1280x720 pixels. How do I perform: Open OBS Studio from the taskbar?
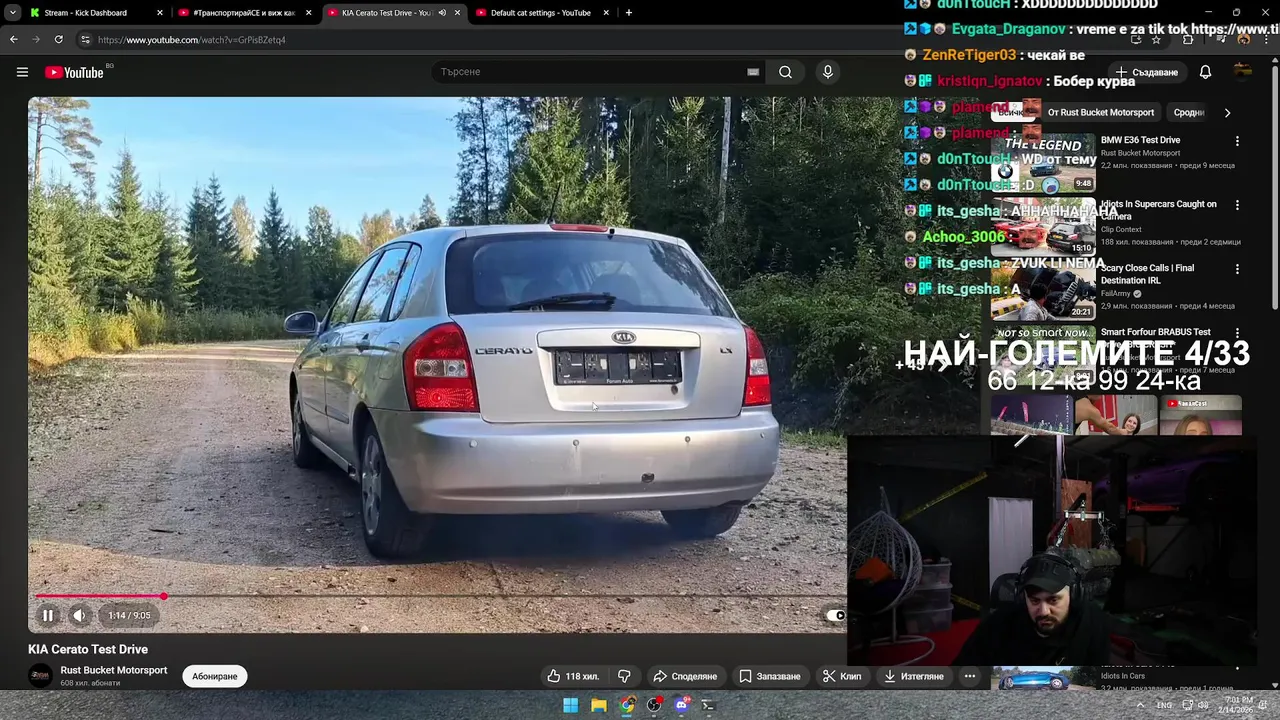click(x=654, y=705)
